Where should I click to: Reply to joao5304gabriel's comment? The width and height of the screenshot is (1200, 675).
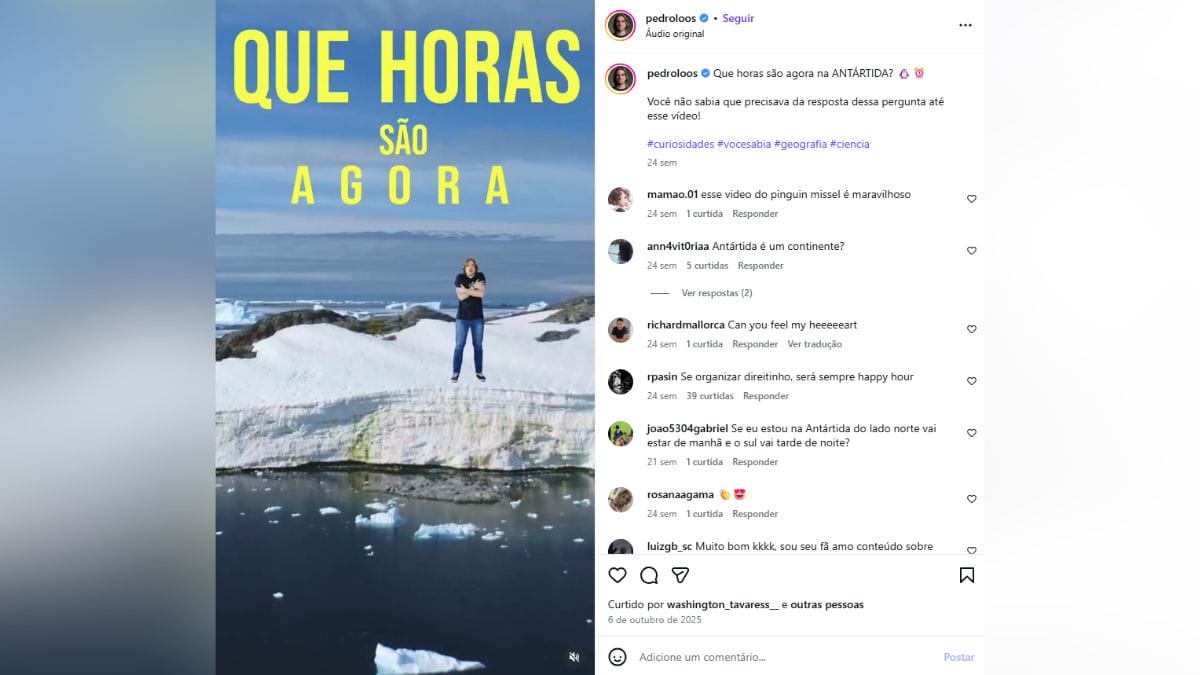tap(755, 462)
